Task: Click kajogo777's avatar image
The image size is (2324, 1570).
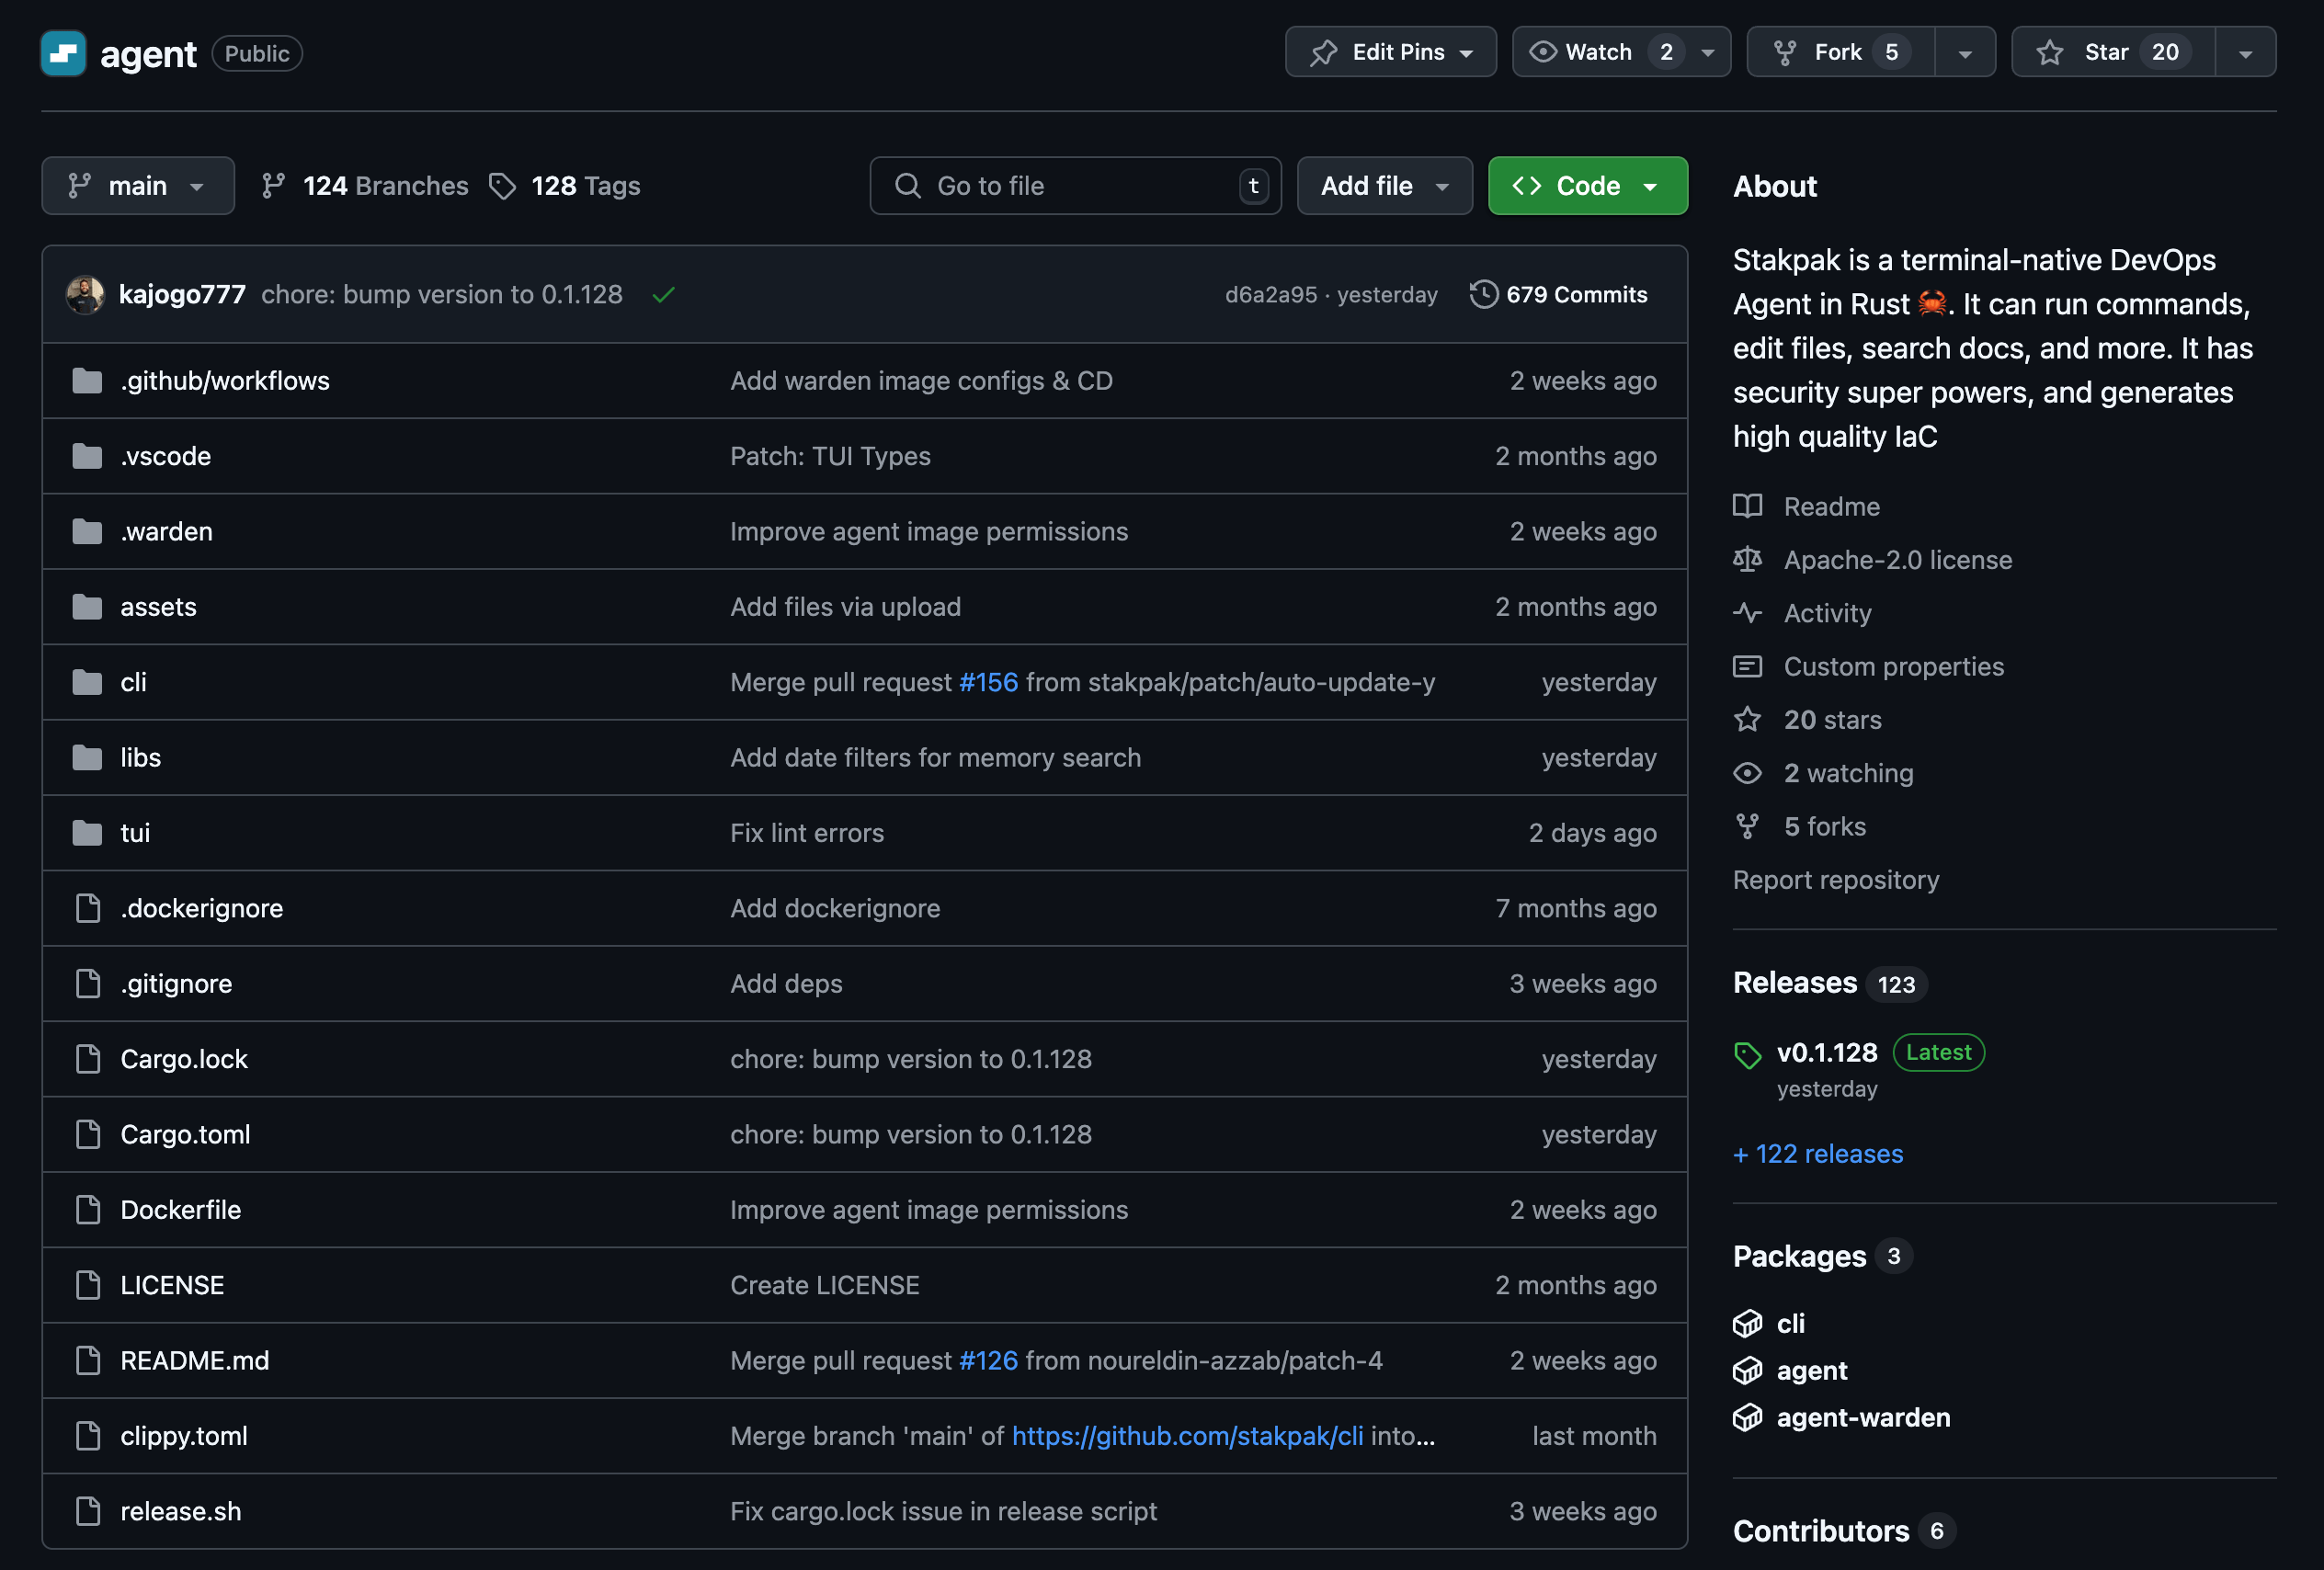Action: (x=85, y=295)
